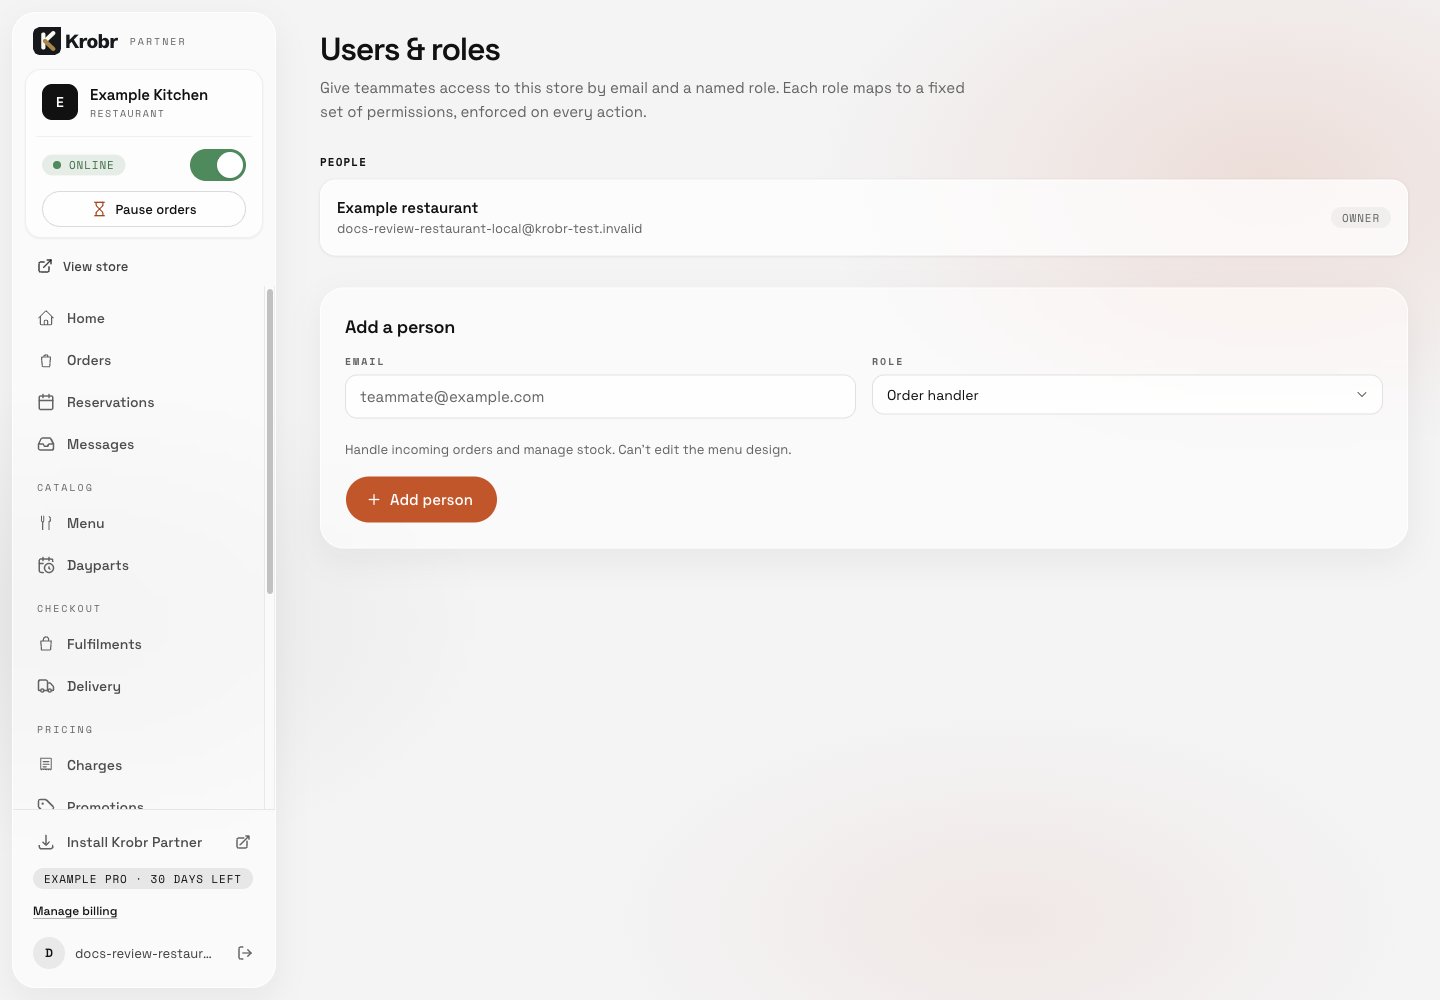Click the OWNER role badge
The width and height of the screenshot is (1440, 1000).
pyautogui.click(x=1360, y=218)
